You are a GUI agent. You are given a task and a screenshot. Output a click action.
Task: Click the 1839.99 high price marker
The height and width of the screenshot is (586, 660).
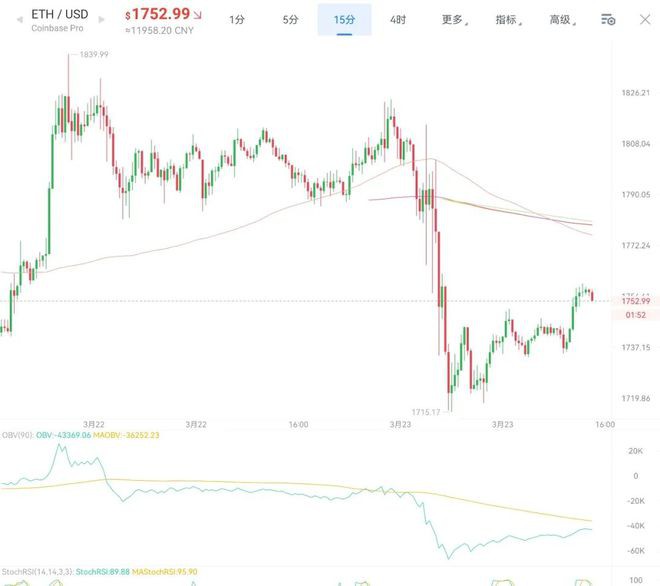pyautogui.click(x=93, y=54)
